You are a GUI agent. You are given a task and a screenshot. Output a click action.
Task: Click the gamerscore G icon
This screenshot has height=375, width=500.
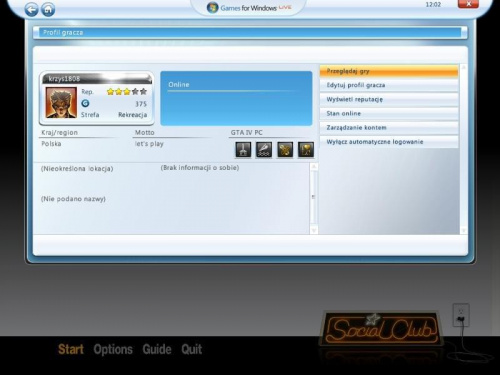85,104
